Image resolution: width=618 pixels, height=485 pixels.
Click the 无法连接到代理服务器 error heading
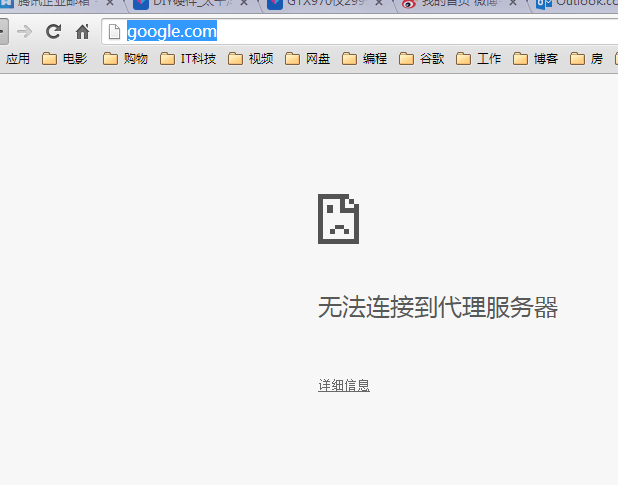pyautogui.click(x=438, y=307)
